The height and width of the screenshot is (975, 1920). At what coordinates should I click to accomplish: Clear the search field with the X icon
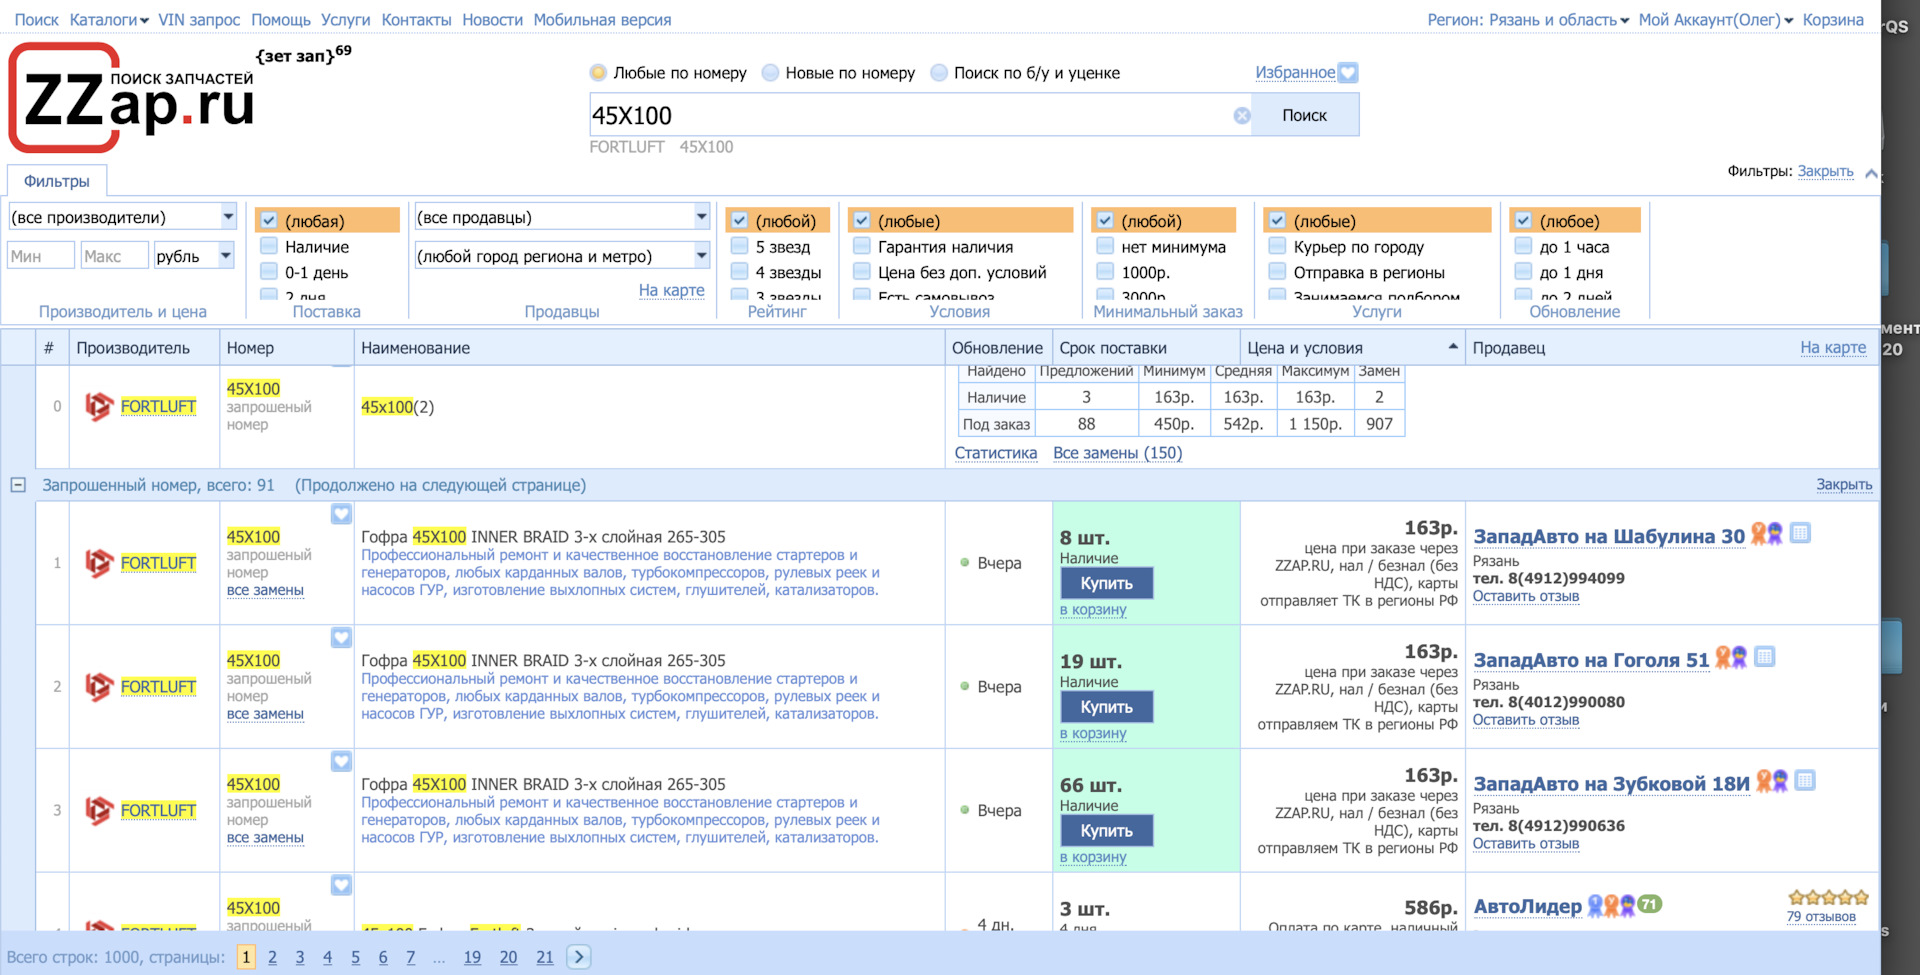(1242, 116)
